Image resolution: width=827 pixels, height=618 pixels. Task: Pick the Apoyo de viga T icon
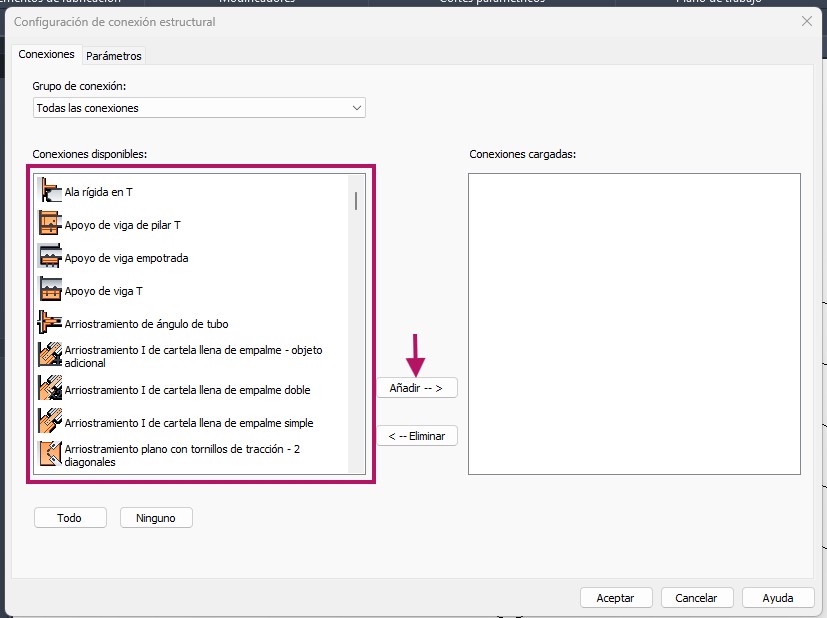[x=50, y=291]
